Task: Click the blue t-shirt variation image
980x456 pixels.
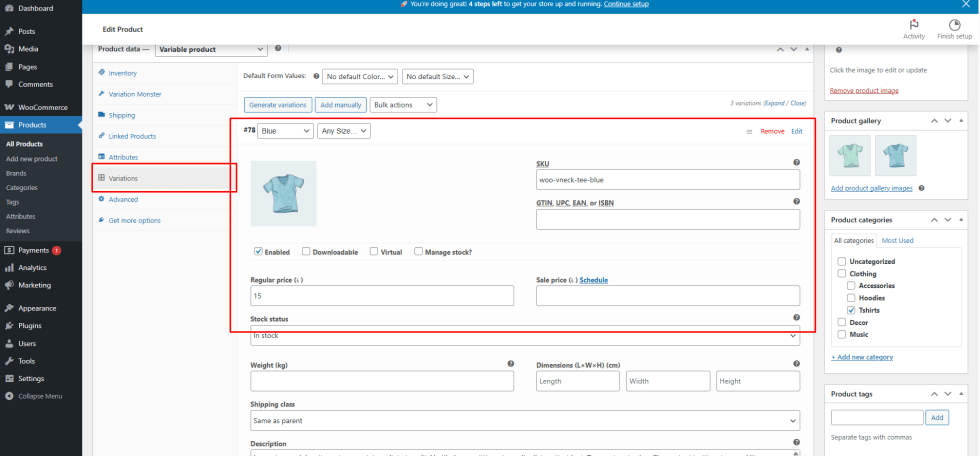Action: pyautogui.click(x=283, y=193)
